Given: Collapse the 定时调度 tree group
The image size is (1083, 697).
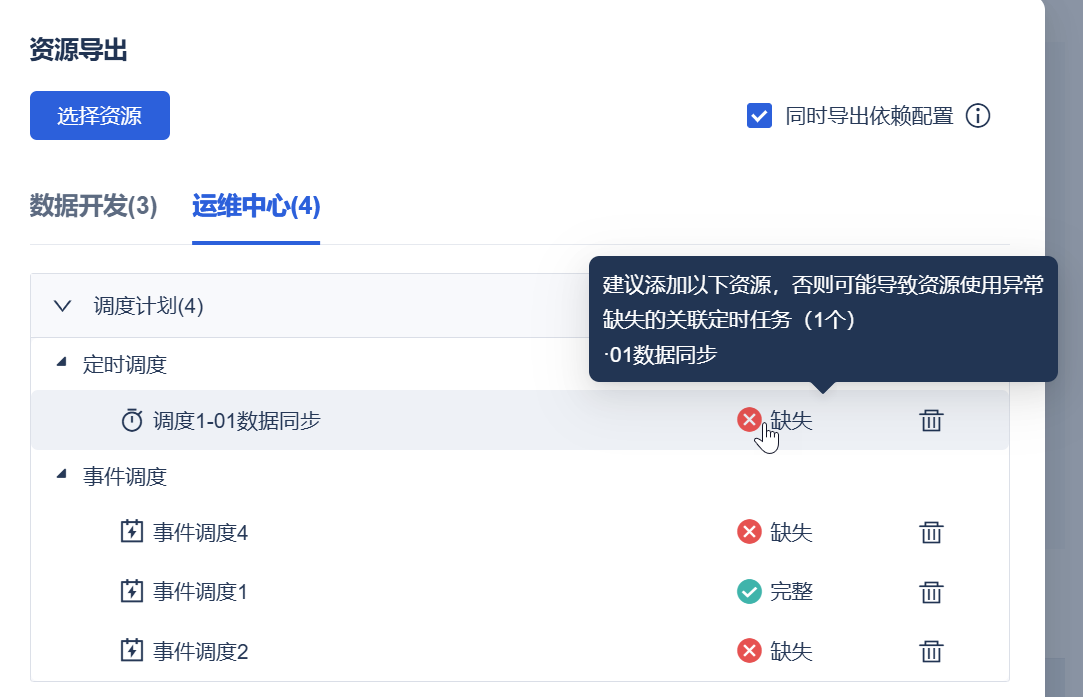Looking at the screenshot, I should [x=62, y=364].
